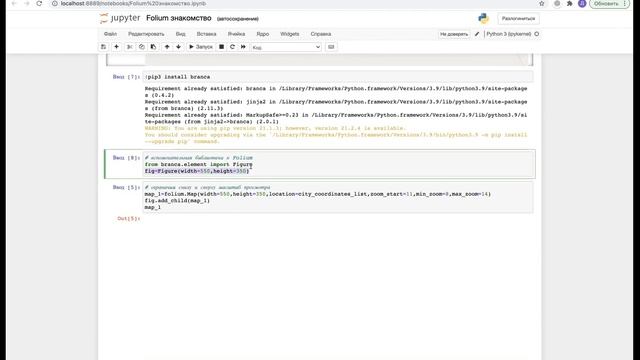Run the cell with the Запуск button
This screenshot has width=640, height=360.
pyautogui.click(x=200, y=47)
